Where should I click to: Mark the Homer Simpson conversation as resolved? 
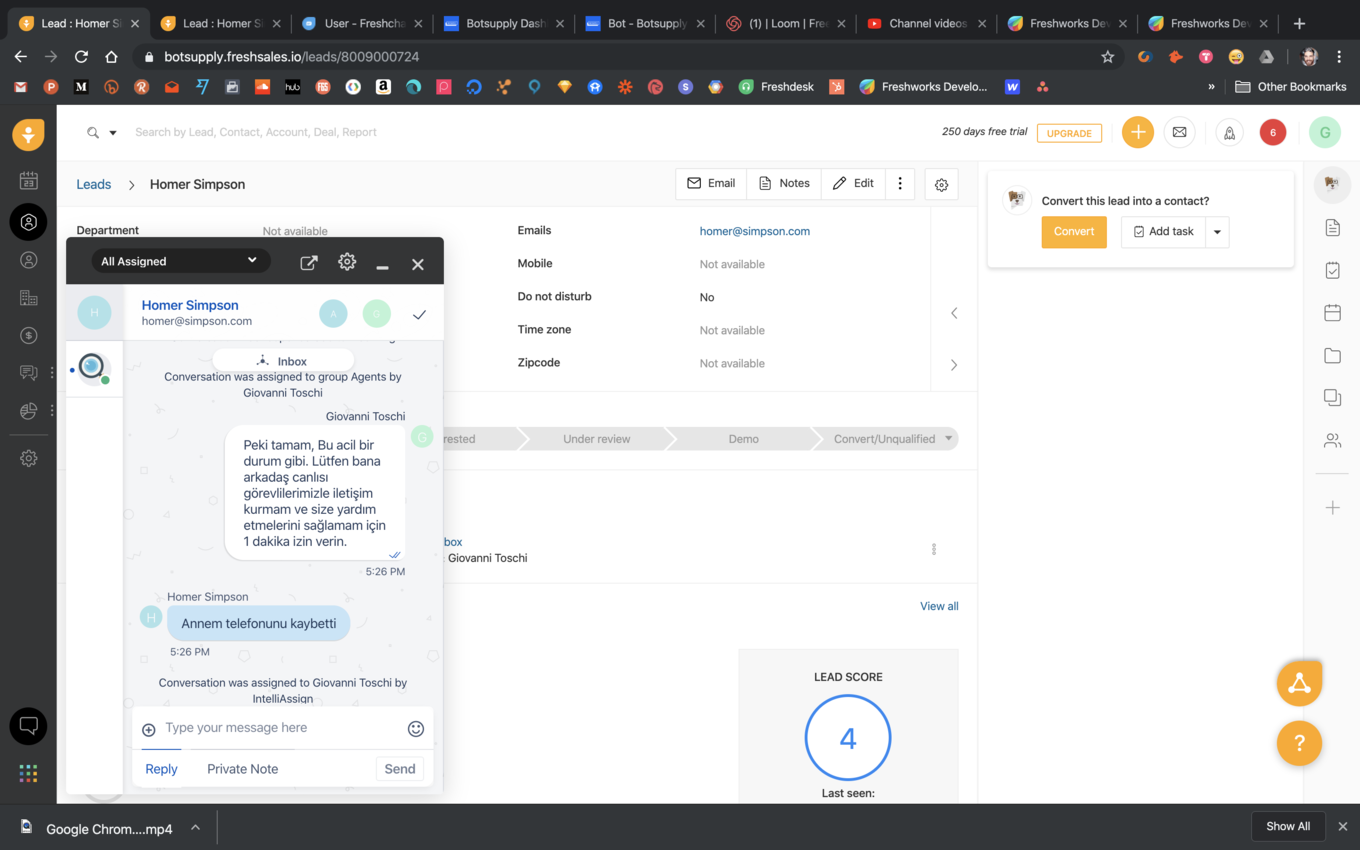(x=419, y=313)
